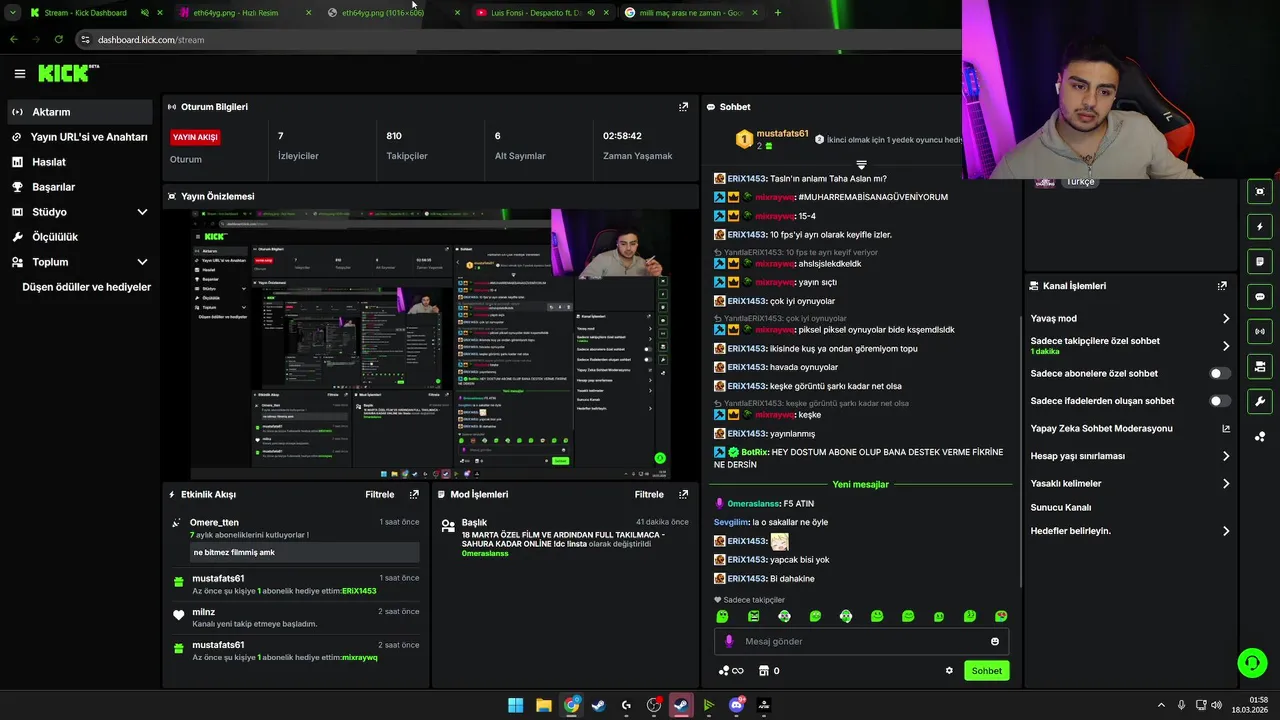Click the points infinity icon below message box

tap(731, 671)
